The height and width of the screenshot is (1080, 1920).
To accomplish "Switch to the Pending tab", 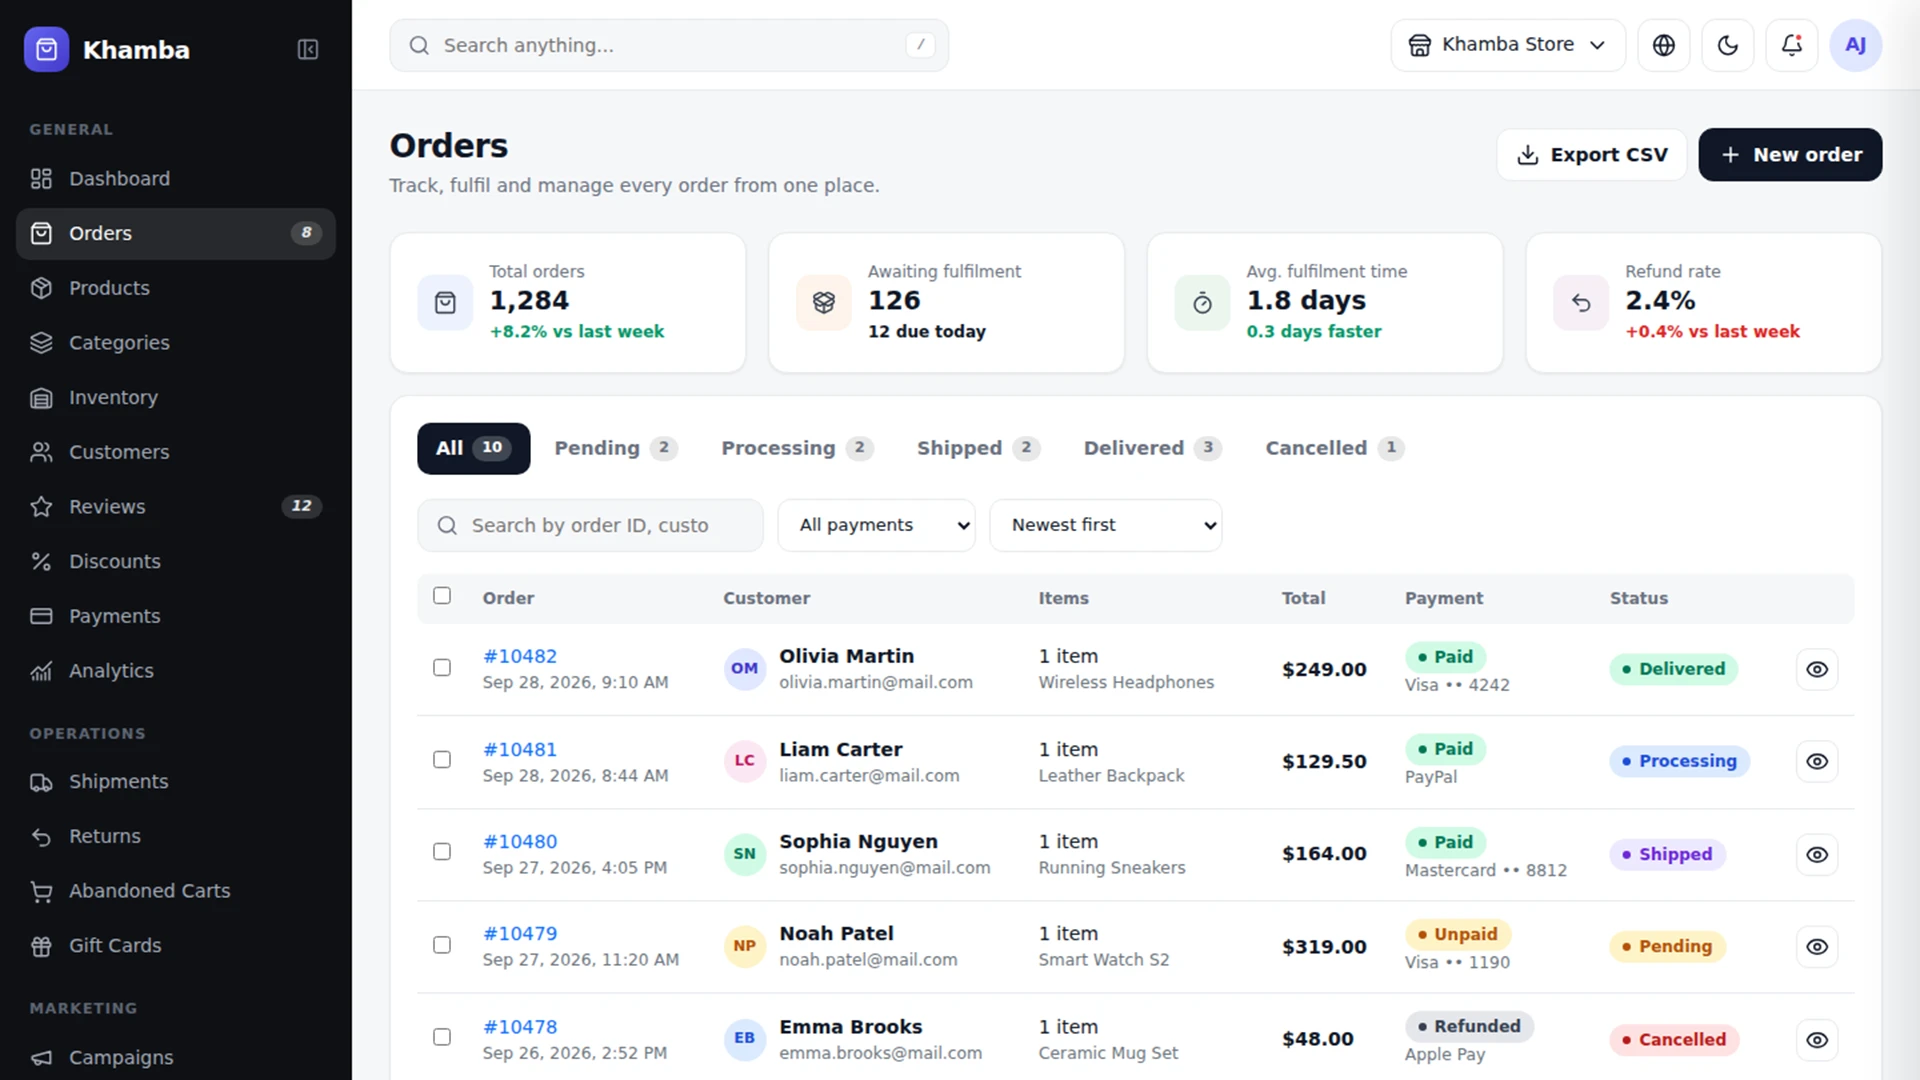I will coord(616,448).
